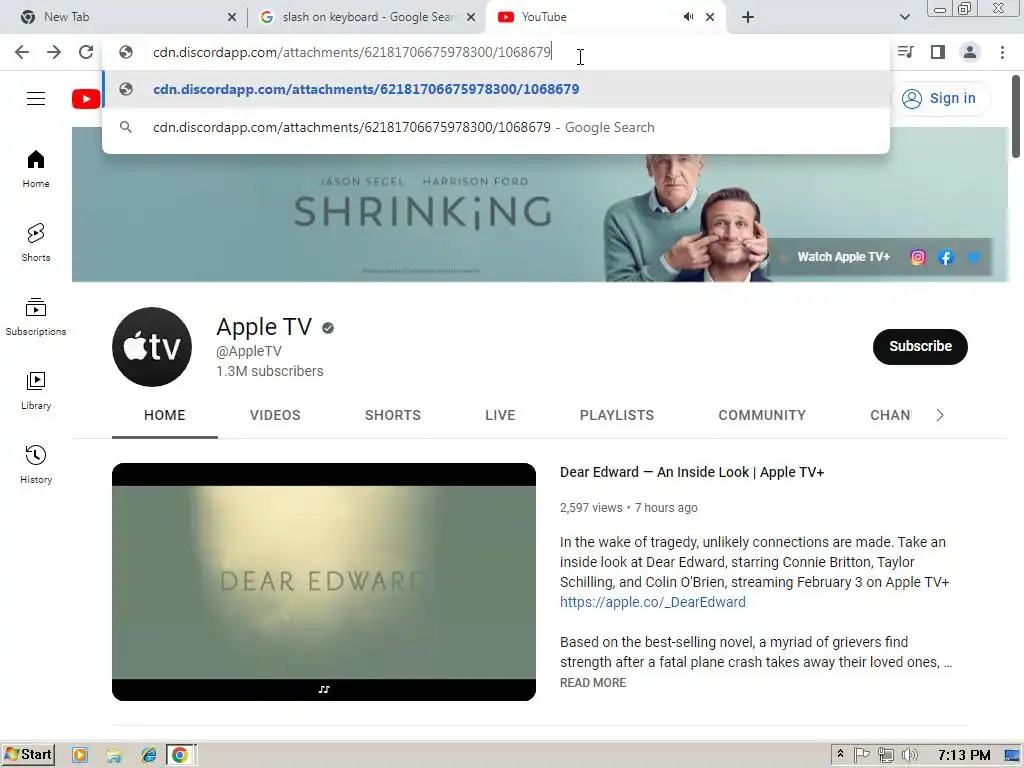Go forward to the next page

pyautogui.click(x=54, y=52)
